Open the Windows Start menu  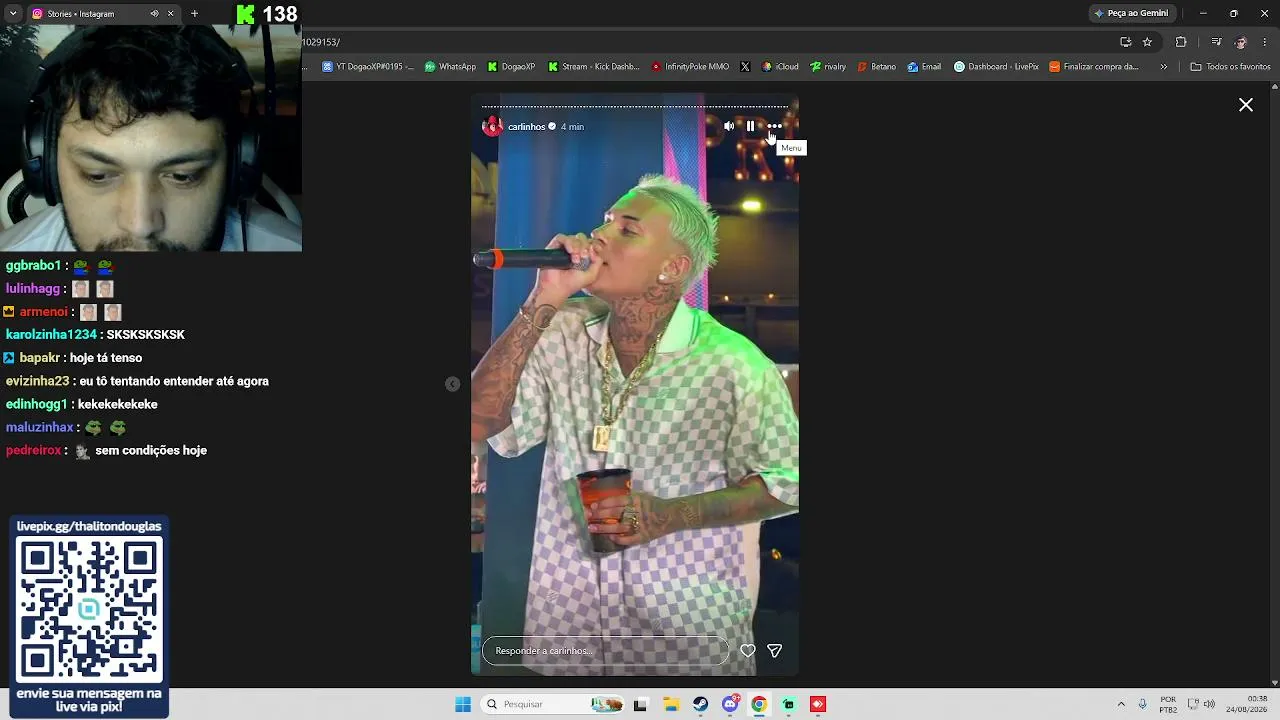(463, 704)
